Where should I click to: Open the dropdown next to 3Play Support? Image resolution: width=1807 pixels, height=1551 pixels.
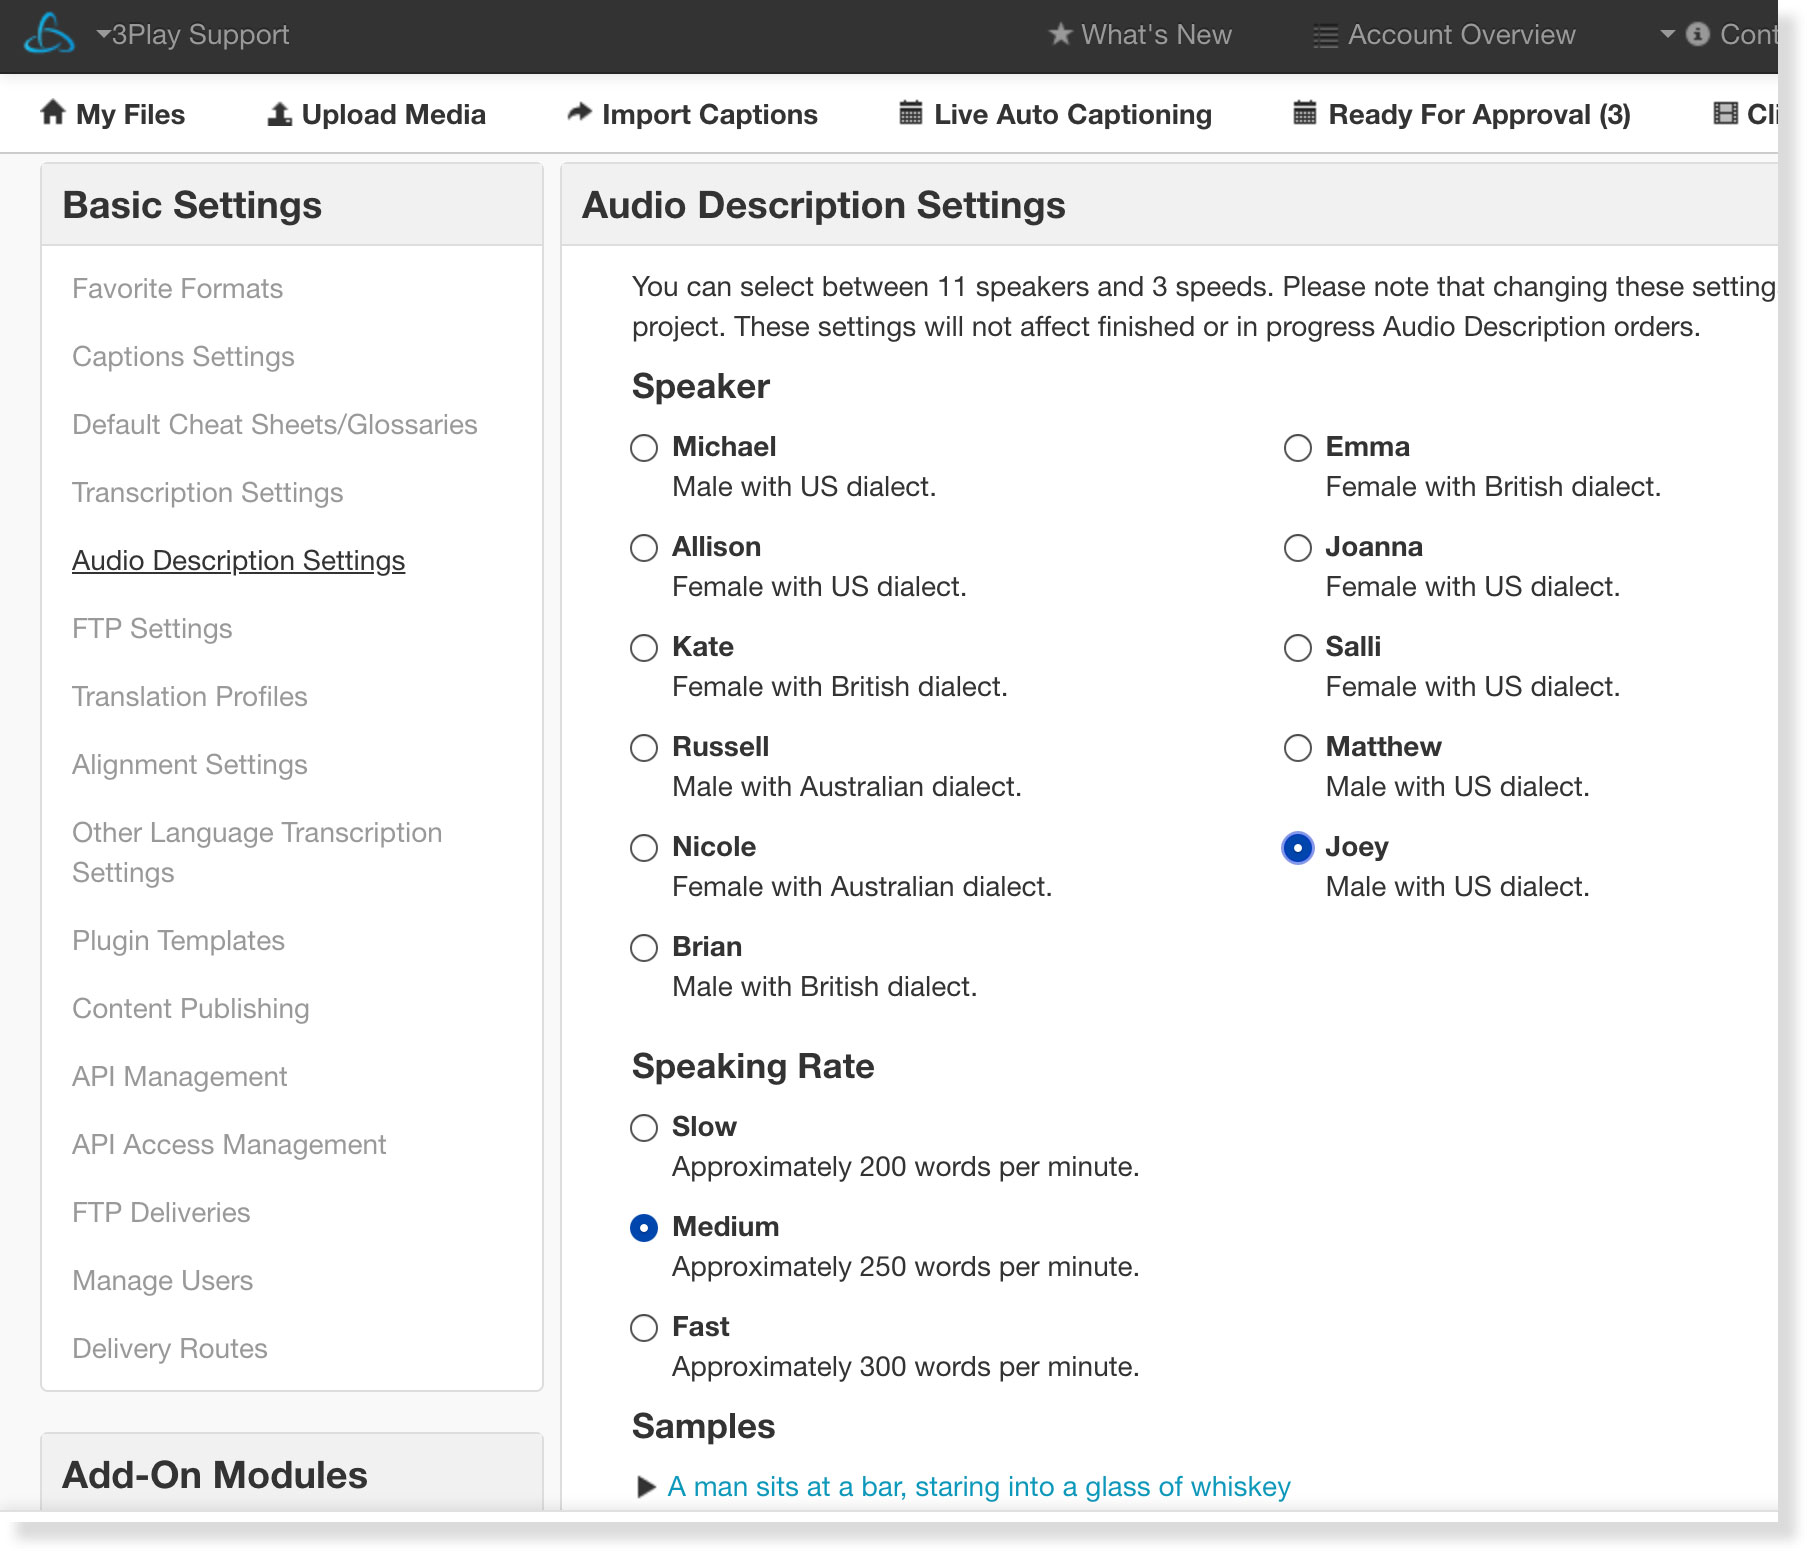103,33
